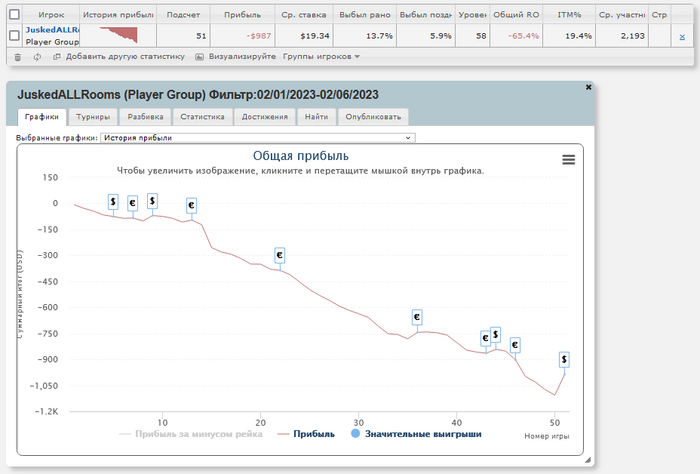
Task: Click the profit history sparkline thumbnail
Action: (119, 35)
